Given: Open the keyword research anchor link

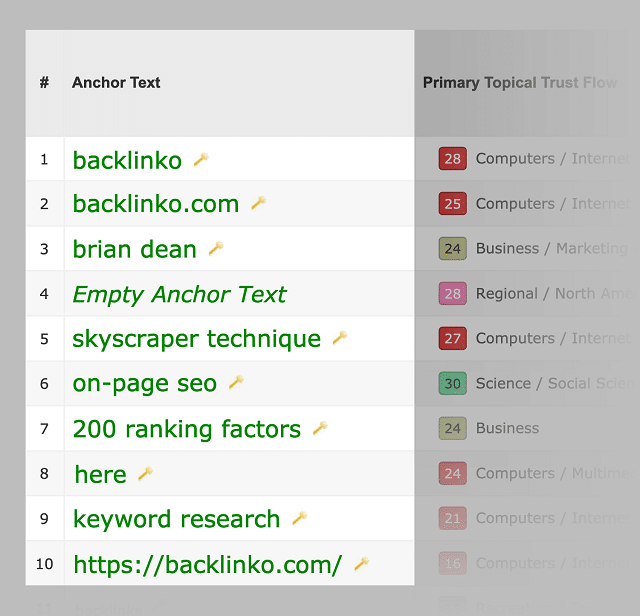Looking at the screenshot, I should (x=176, y=519).
